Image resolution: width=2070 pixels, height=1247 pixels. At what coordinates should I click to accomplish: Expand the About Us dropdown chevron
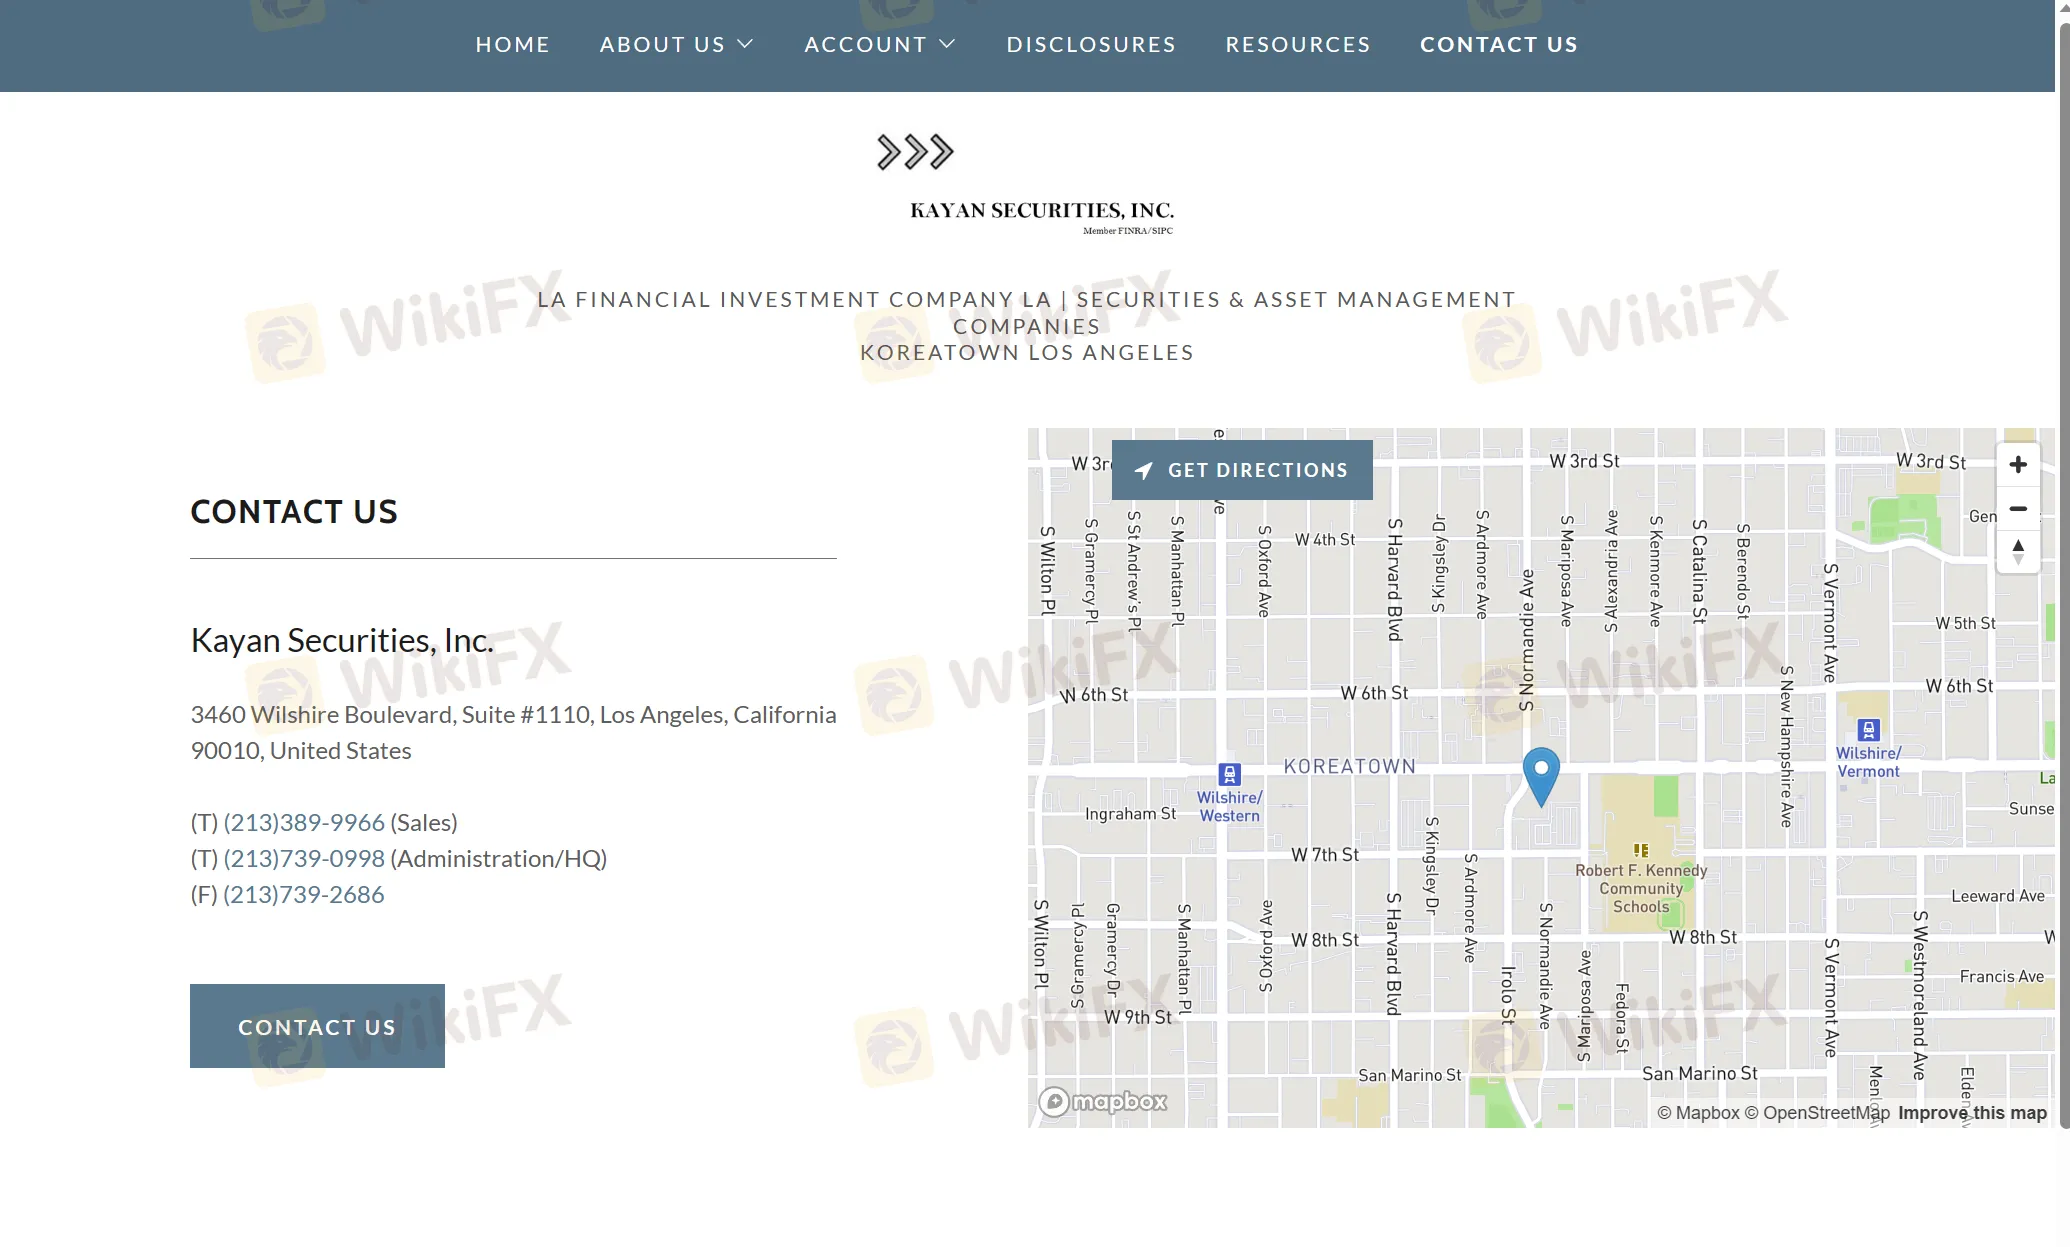click(745, 44)
